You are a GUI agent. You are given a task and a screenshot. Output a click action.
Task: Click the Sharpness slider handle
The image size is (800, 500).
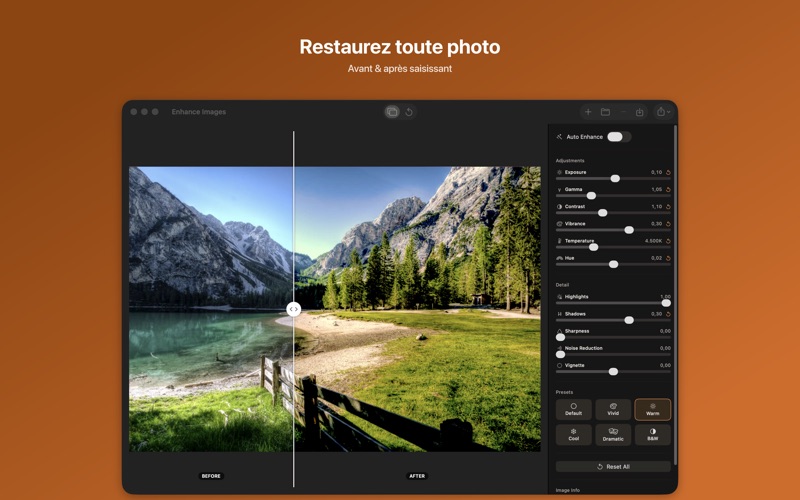coord(560,337)
